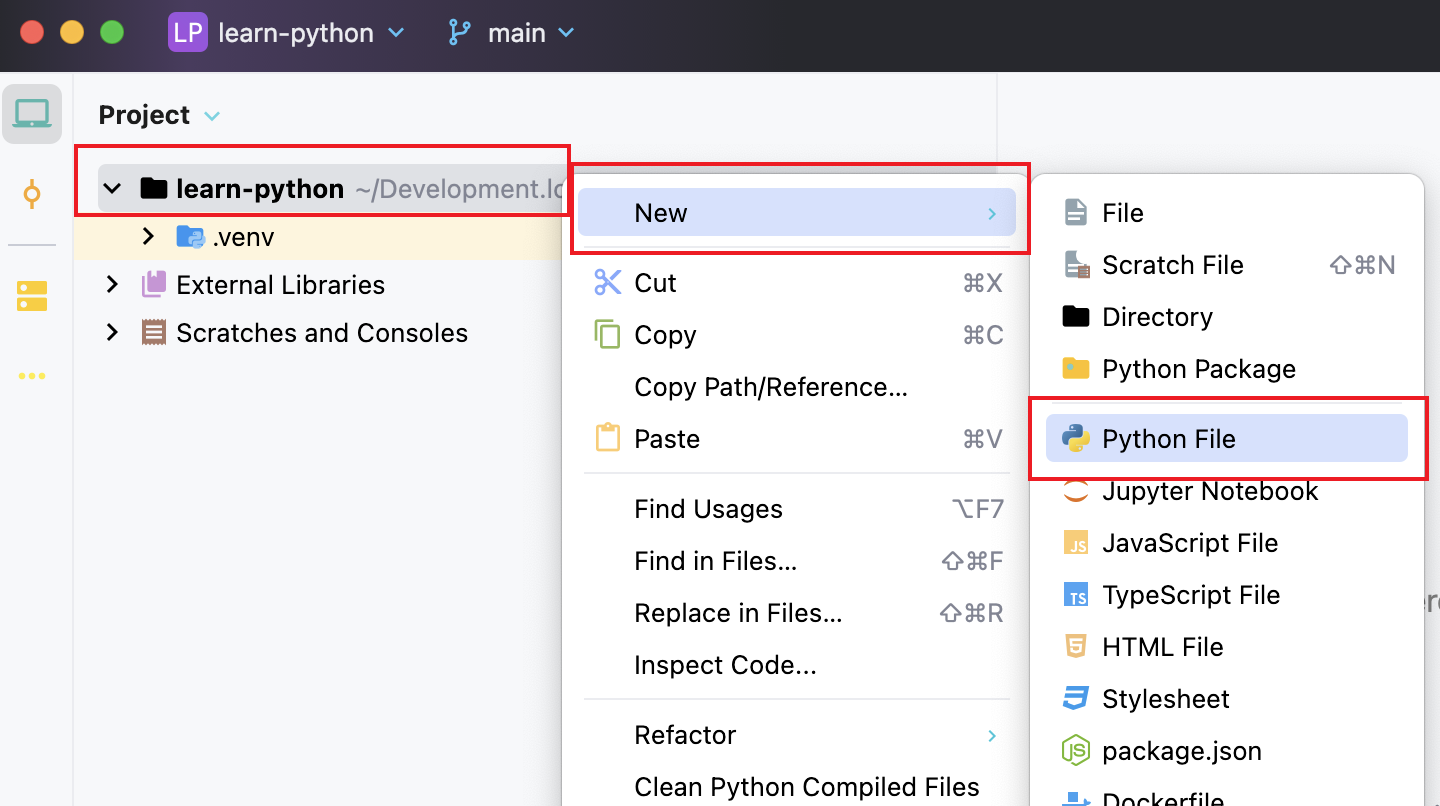Expand Scratches and Consoles node
This screenshot has height=806, width=1440.
click(x=112, y=333)
